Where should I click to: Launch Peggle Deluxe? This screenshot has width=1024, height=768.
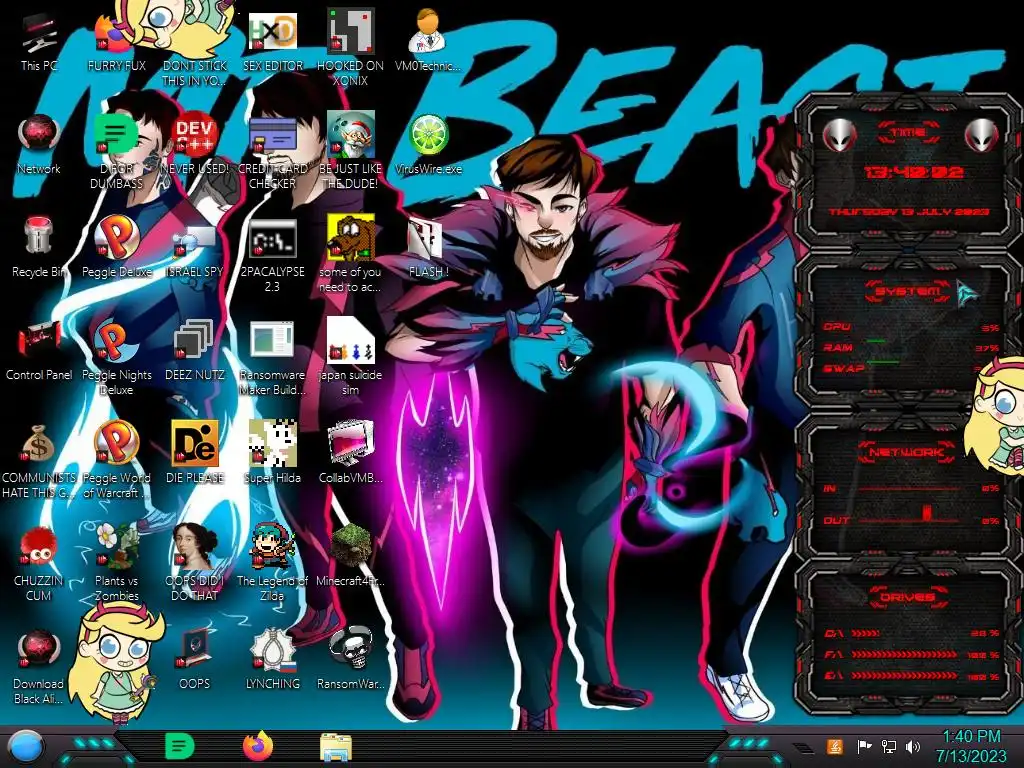point(116,248)
